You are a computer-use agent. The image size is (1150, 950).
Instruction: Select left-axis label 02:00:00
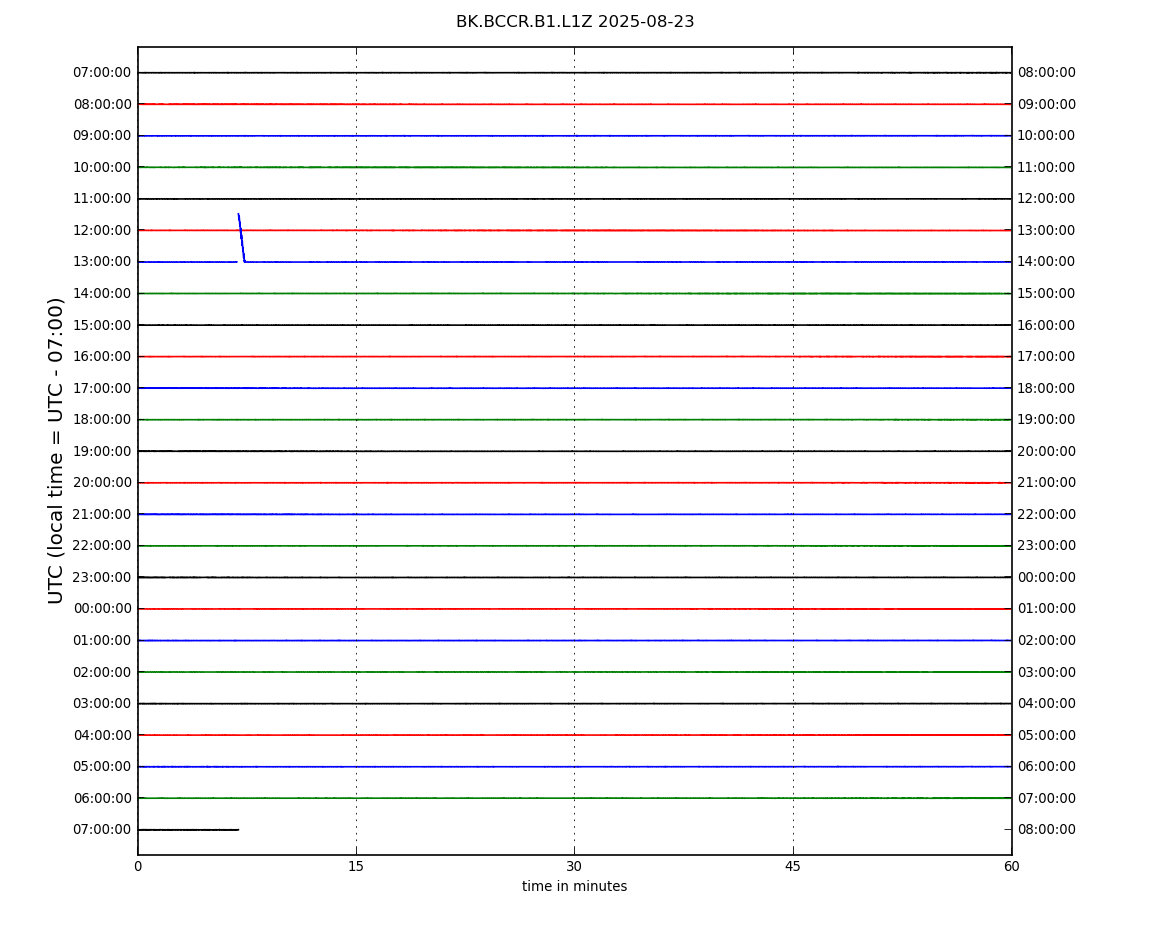click(x=102, y=672)
